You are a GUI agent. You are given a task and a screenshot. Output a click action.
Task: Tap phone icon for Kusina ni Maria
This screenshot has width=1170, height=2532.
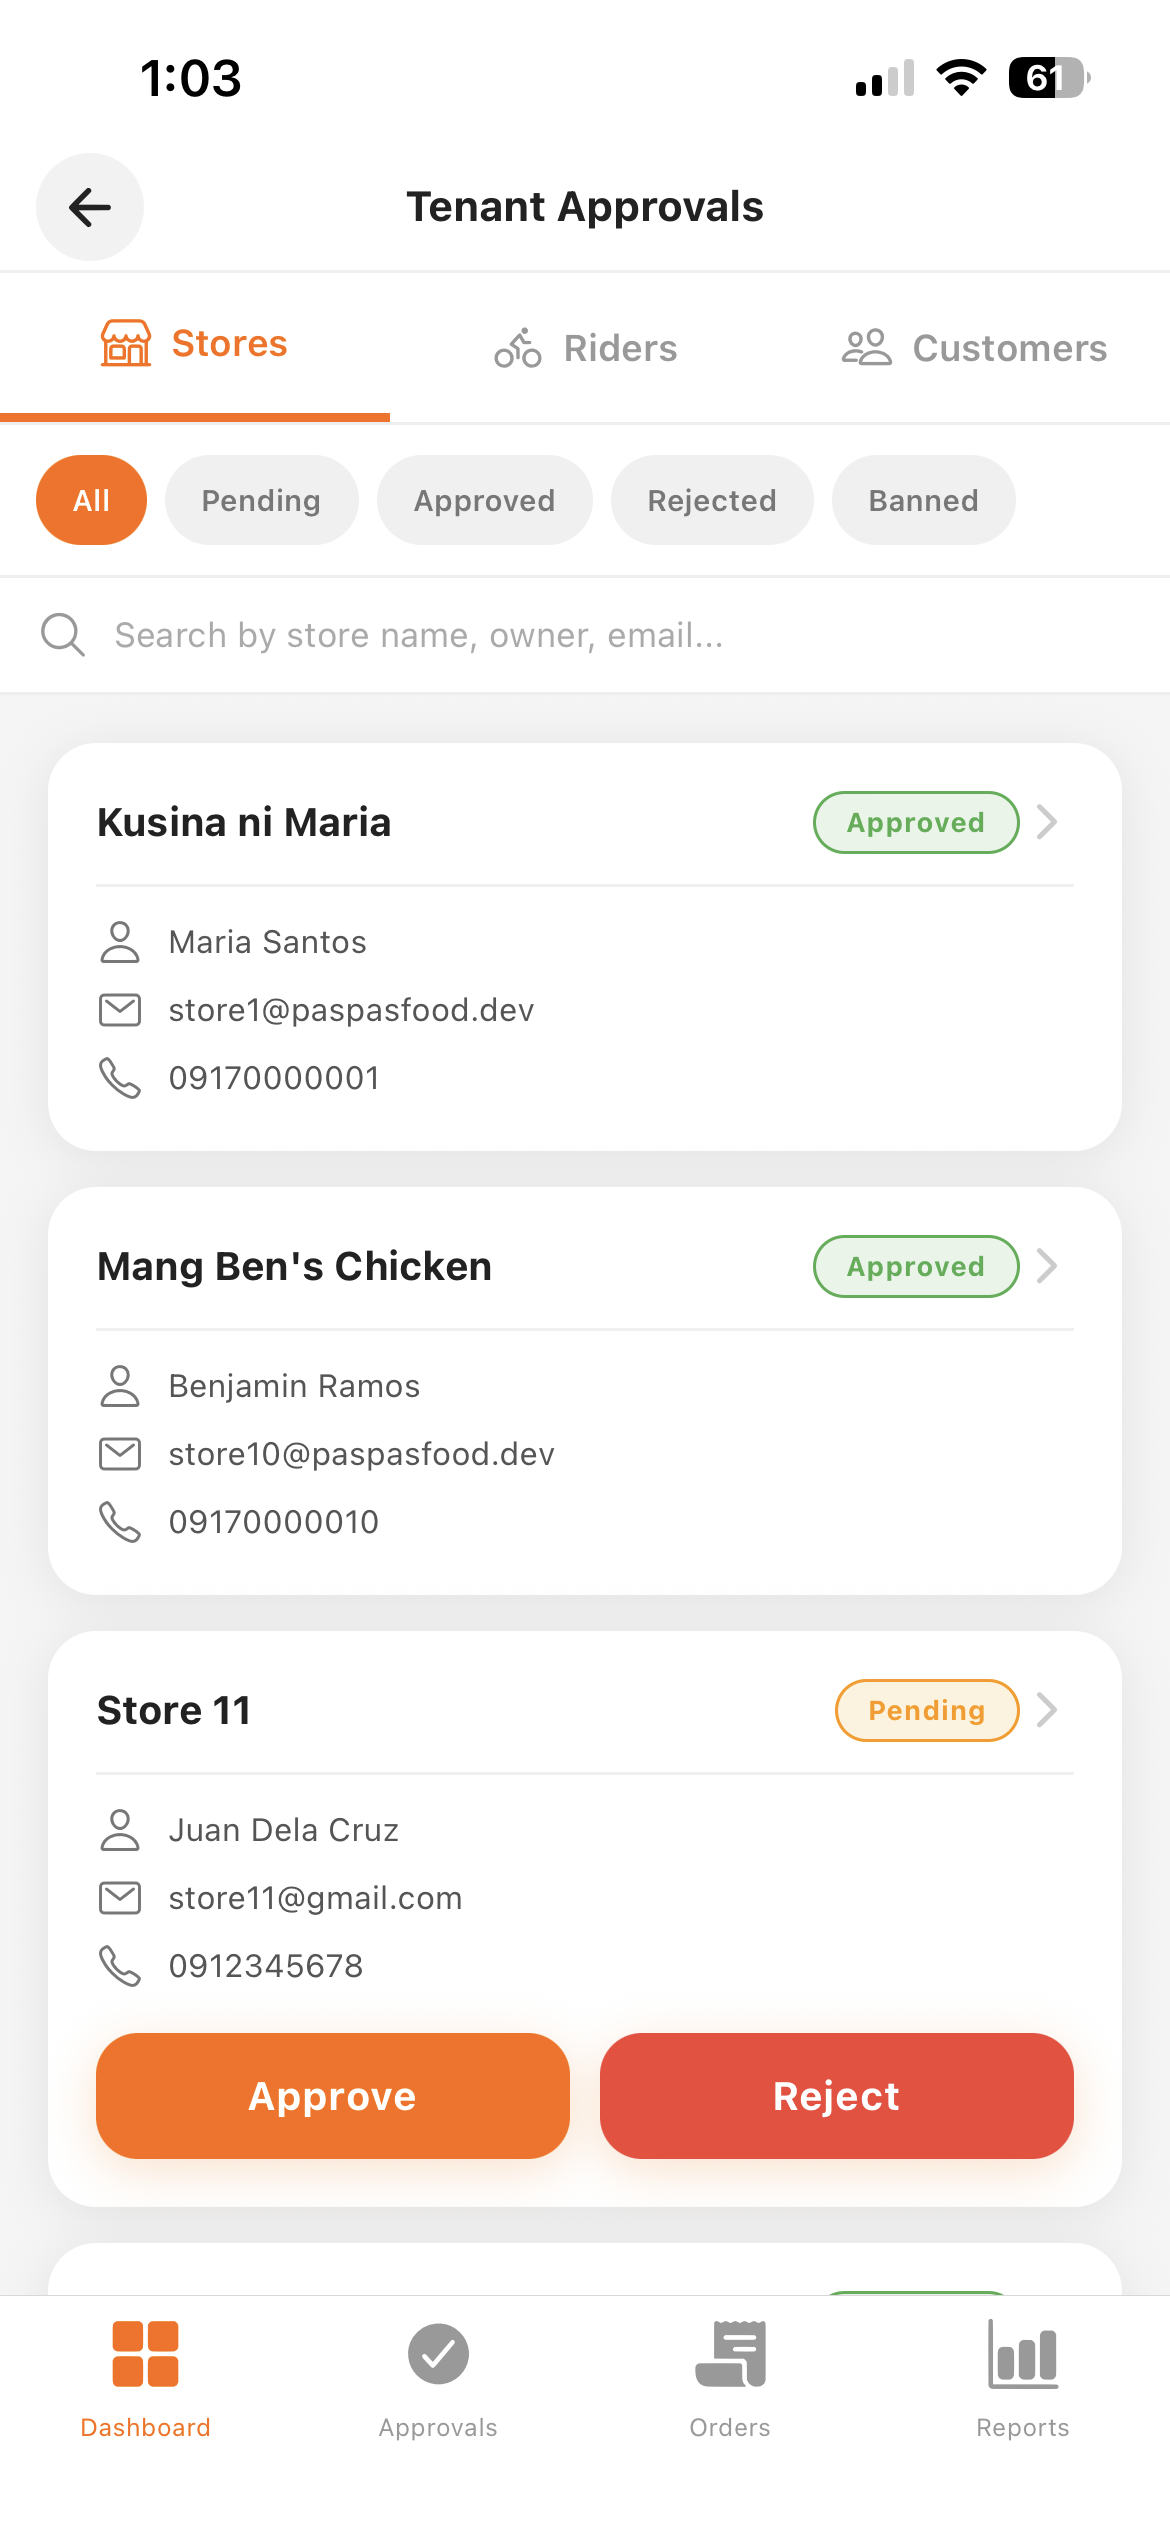tap(120, 1078)
